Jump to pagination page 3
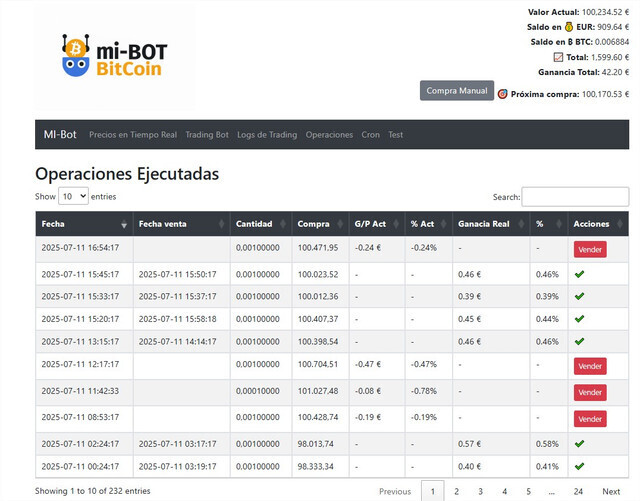 480,491
